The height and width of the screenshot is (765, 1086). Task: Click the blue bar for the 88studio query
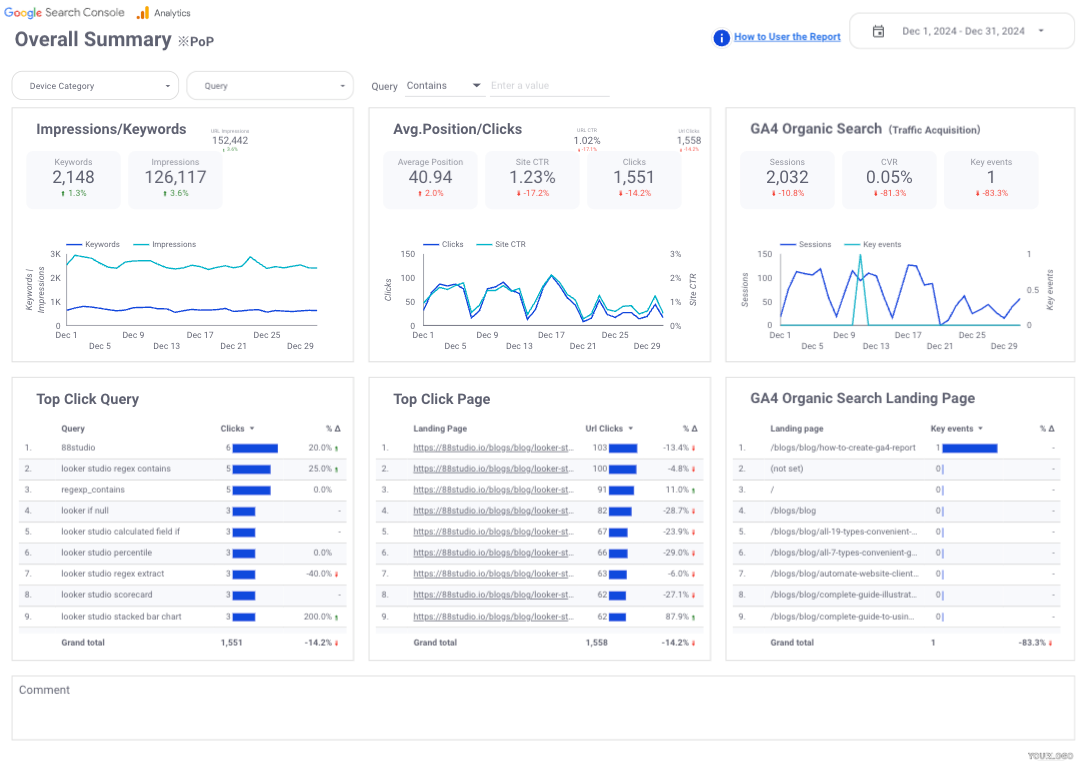255,448
